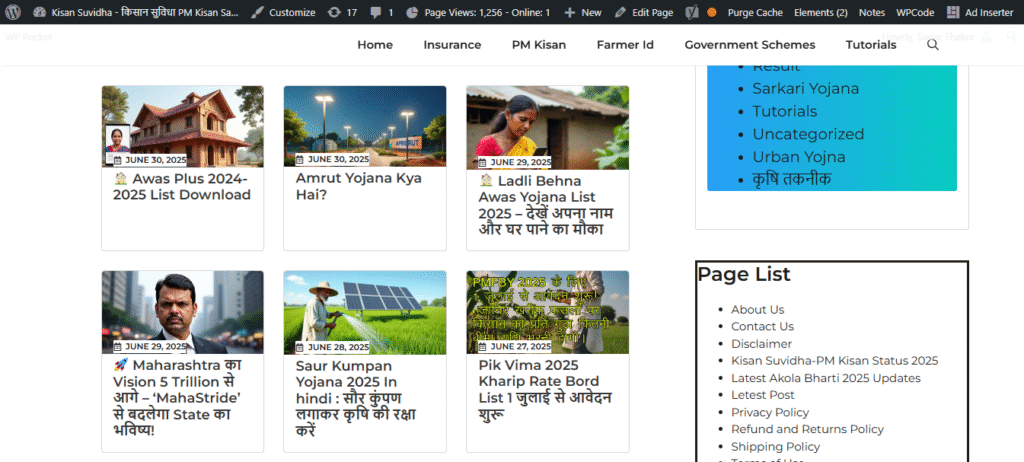Open Kisan Suvidha-PM Kisan Status 2025 page
Screen dimensions: 1024x462
(x=835, y=361)
